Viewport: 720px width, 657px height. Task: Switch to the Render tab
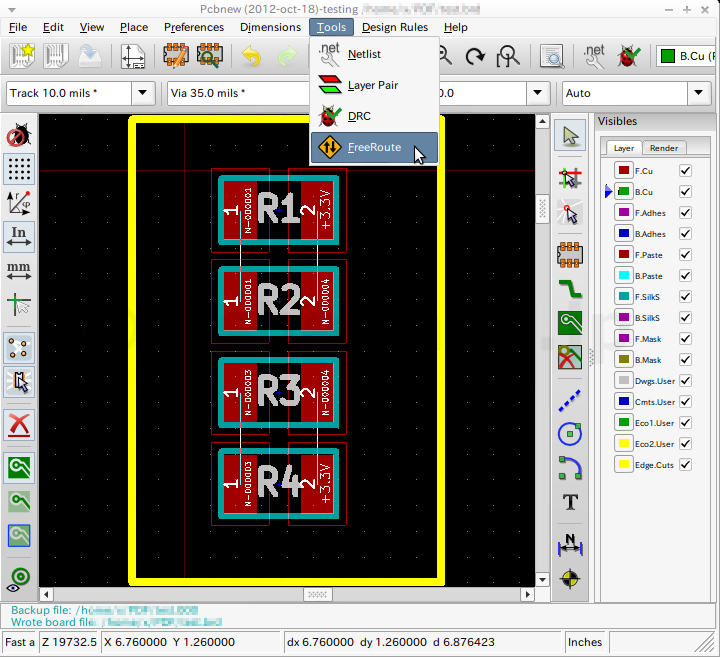click(x=664, y=148)
